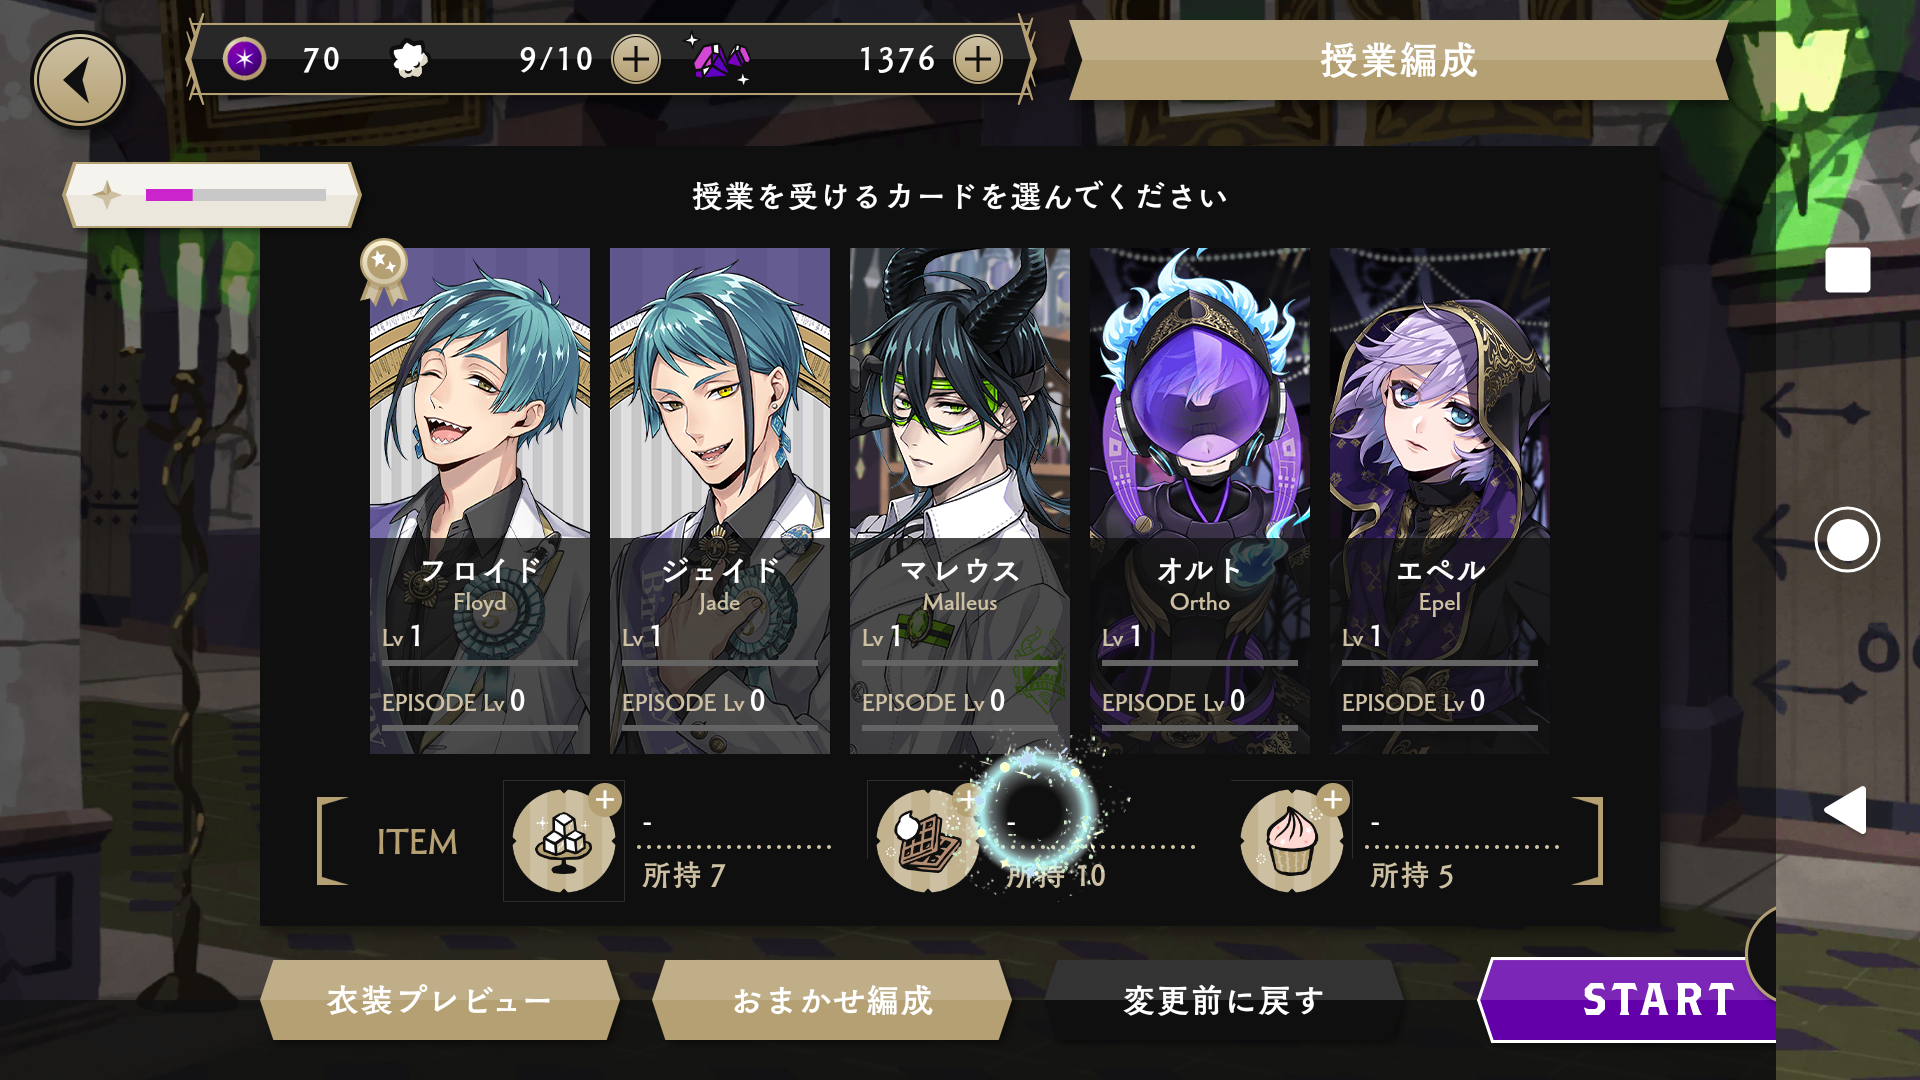Choose the Jade character card
Image resolution: width=1920 pixels, height=1080 pixels.
pos(720,500)
